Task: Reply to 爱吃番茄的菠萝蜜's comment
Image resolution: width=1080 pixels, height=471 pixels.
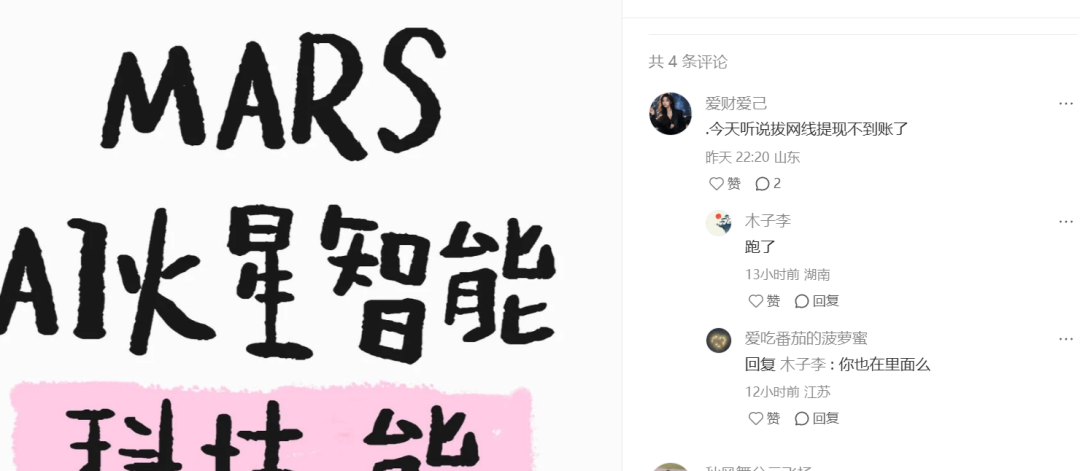Action: point(817,418)
